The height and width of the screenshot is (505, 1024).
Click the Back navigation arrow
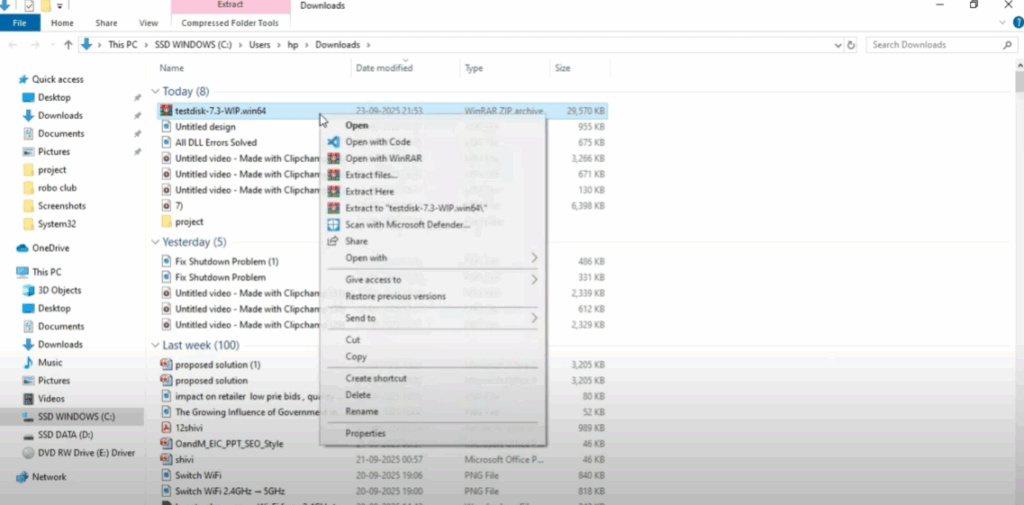point(14,45)
